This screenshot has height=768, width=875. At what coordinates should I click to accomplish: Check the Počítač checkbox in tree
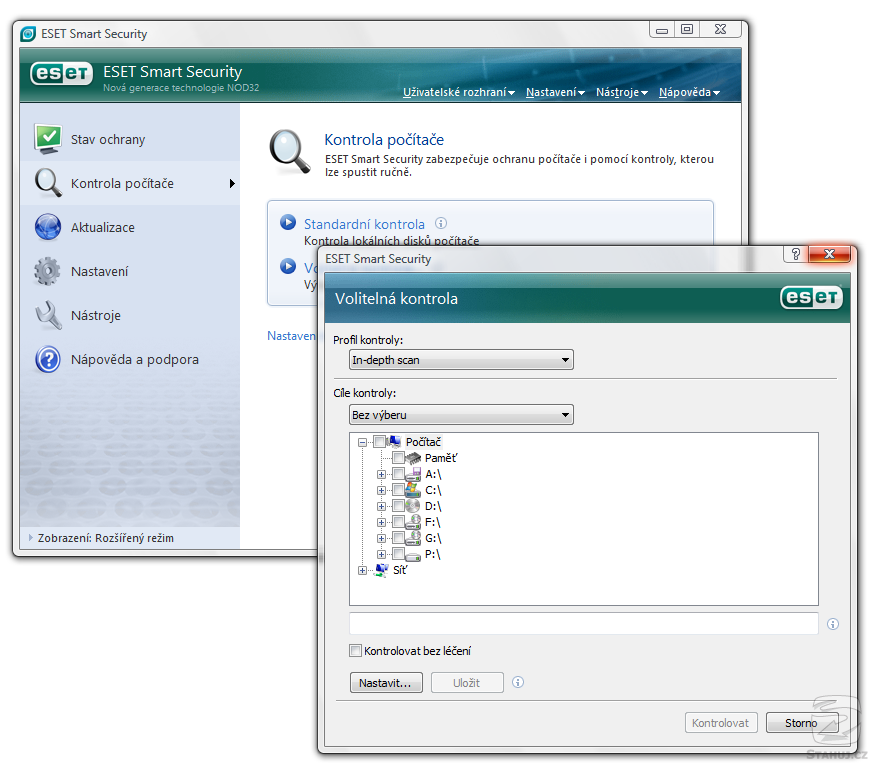click(379, 441)
